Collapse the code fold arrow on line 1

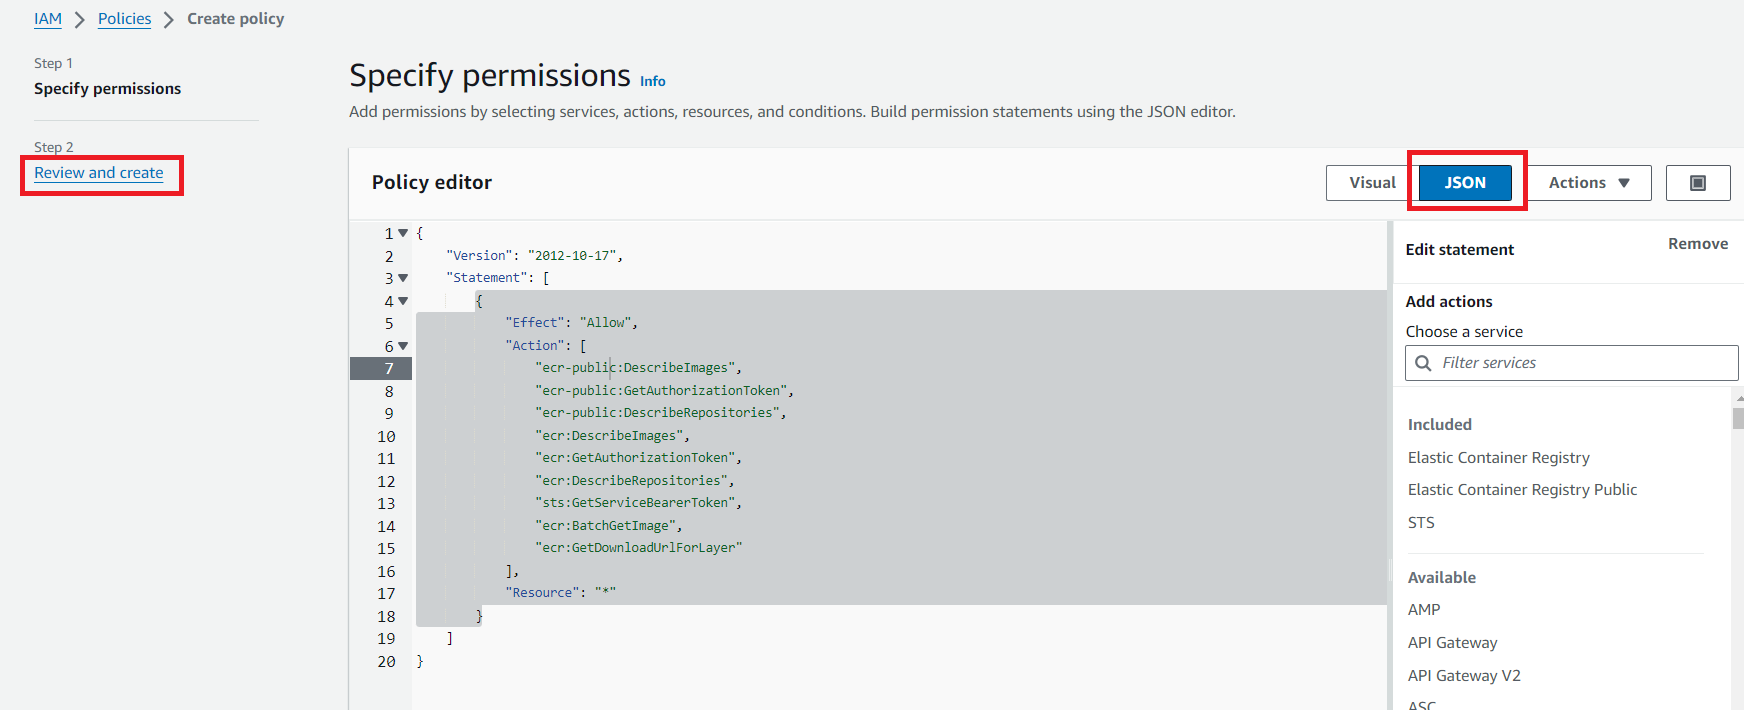403,233
